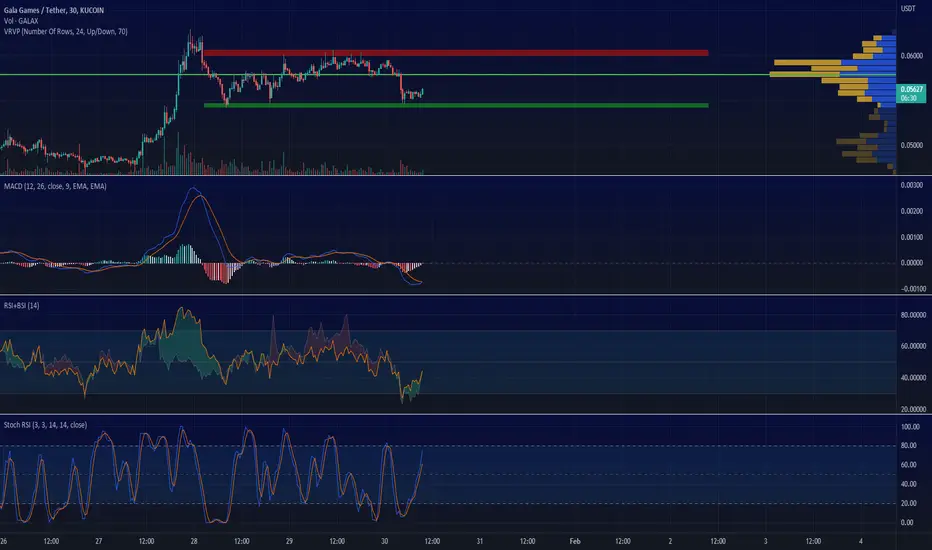932x550 pixels.
Task: Click the 31 date label on time axis
Action: [x=479, y=541]
